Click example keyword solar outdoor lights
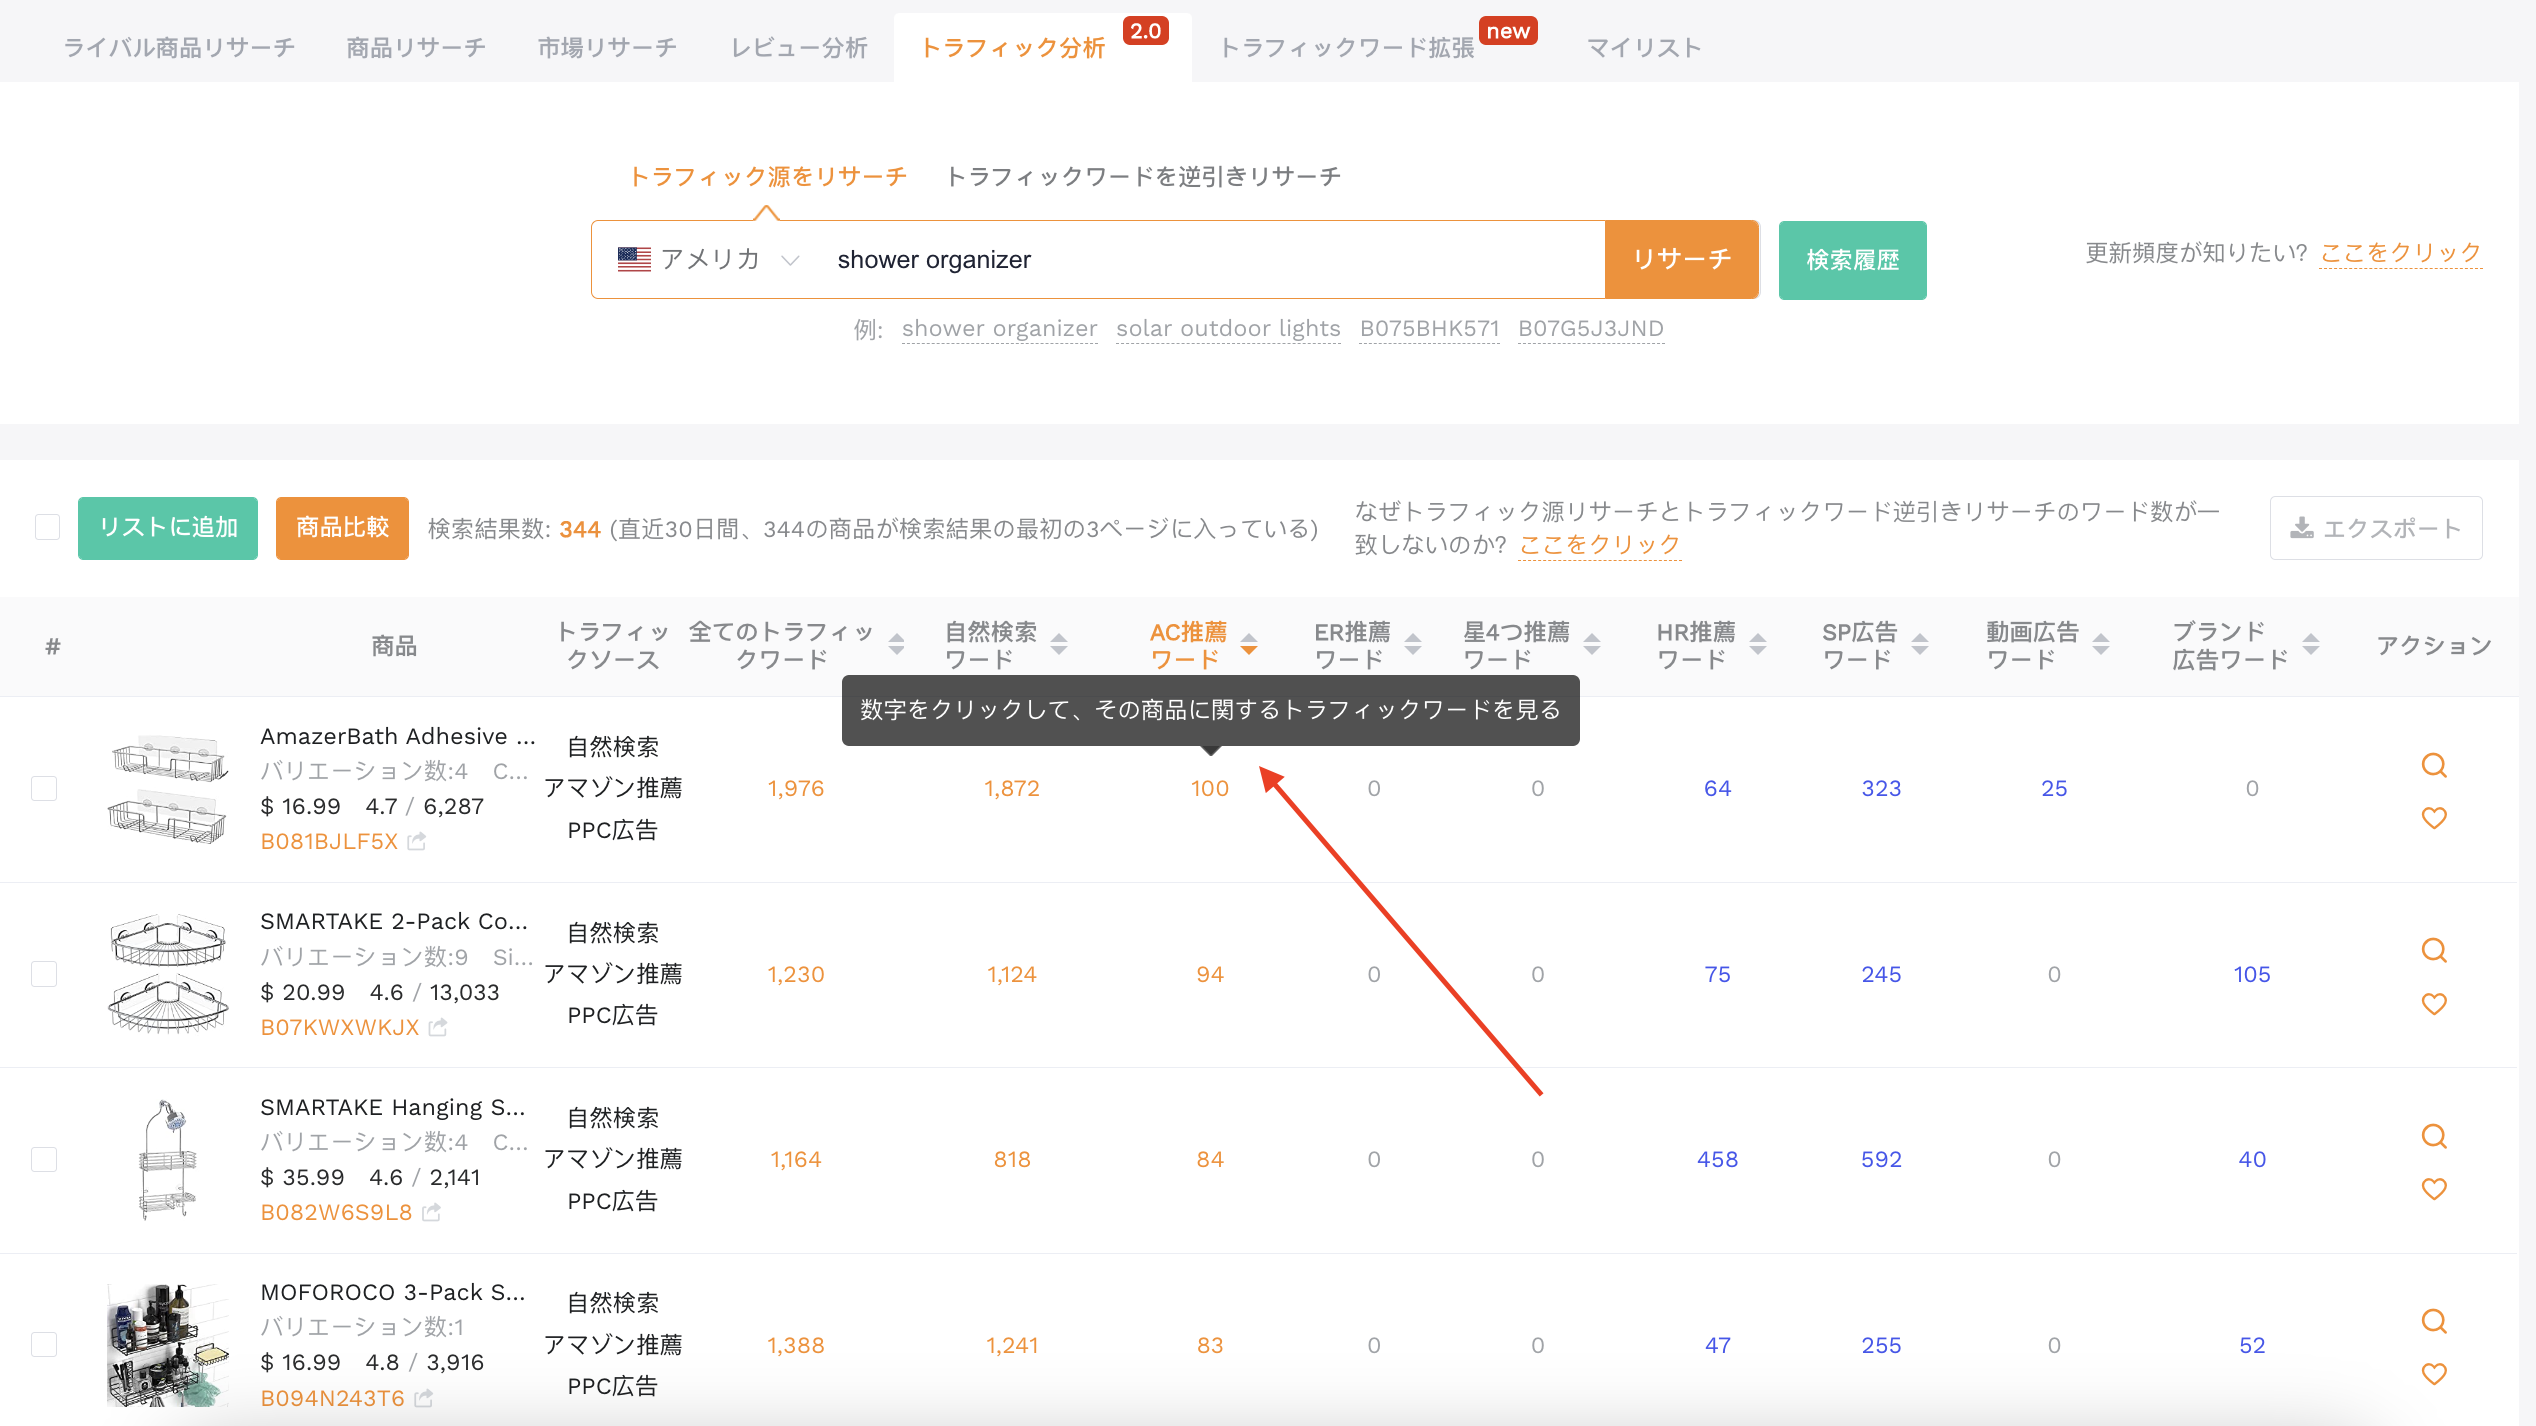2536x1426 pixels. (1228, 329)
